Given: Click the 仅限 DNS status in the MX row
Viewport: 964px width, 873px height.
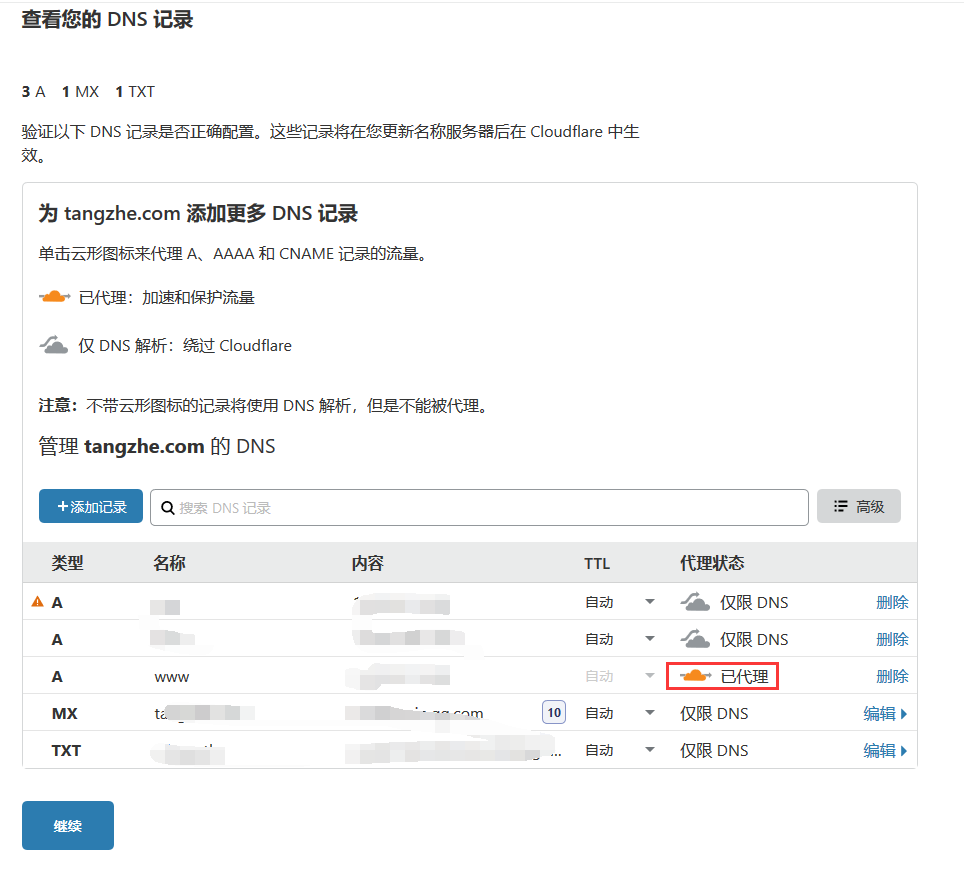Looking at the screenshot, I should 714,713.
